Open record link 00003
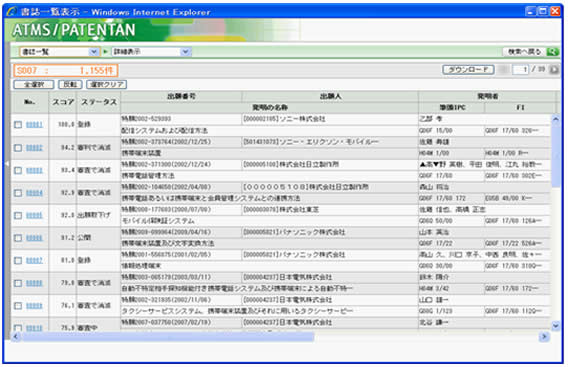This screenshot has height=367, width=568. (x=34, y=170)
